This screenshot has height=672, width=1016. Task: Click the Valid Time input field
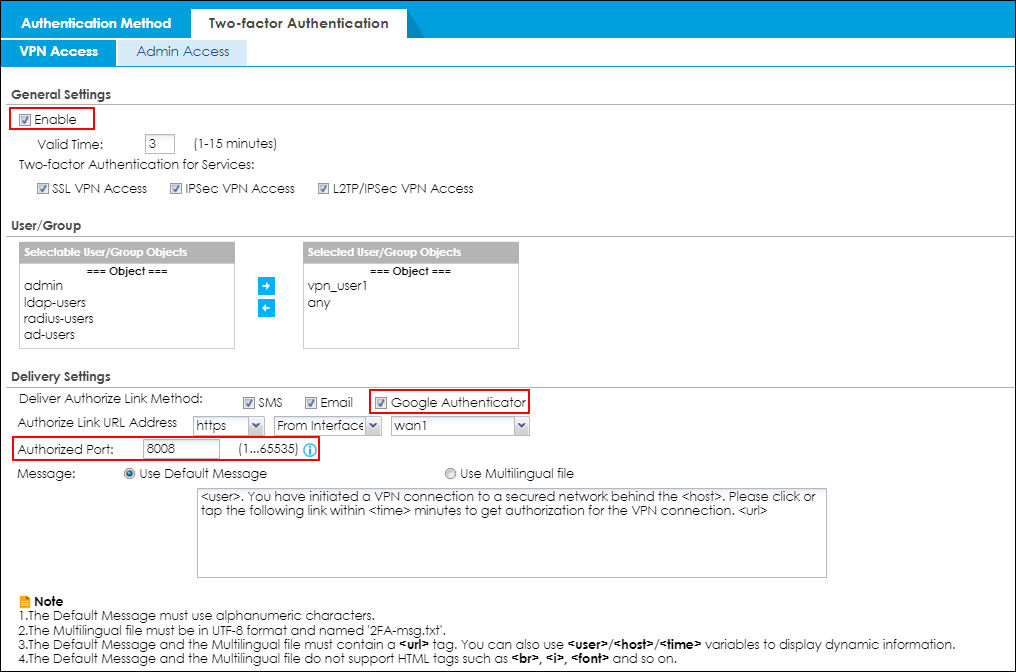coord(160,144)
